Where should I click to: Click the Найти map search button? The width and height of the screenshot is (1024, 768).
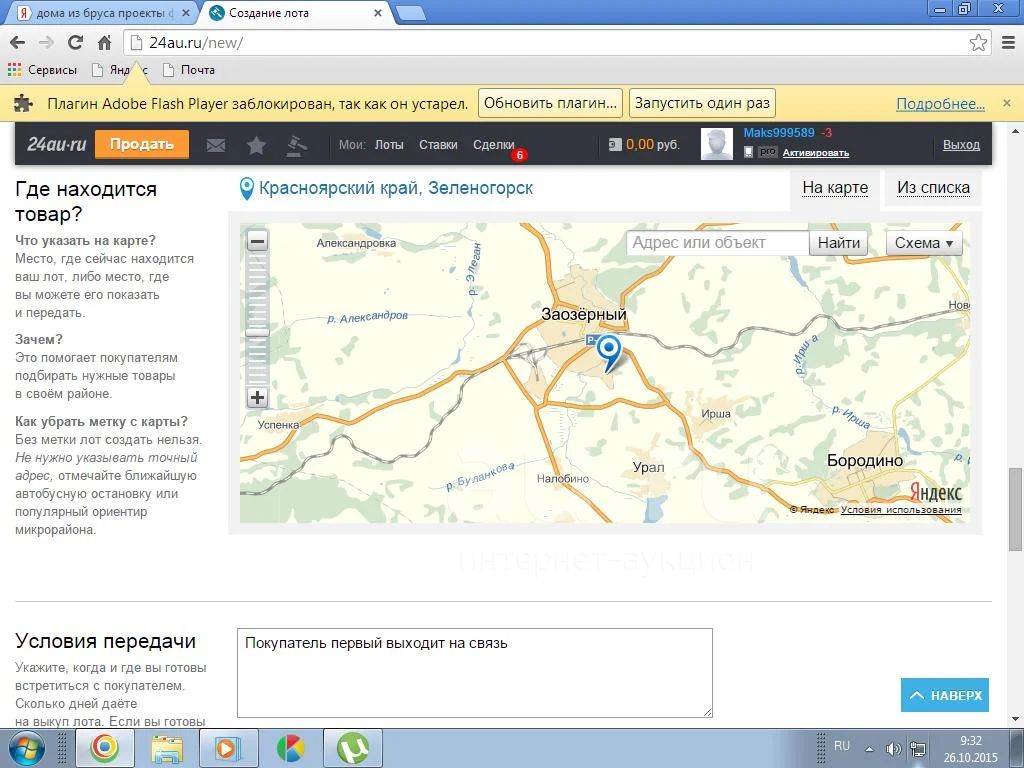click(839, 243)
